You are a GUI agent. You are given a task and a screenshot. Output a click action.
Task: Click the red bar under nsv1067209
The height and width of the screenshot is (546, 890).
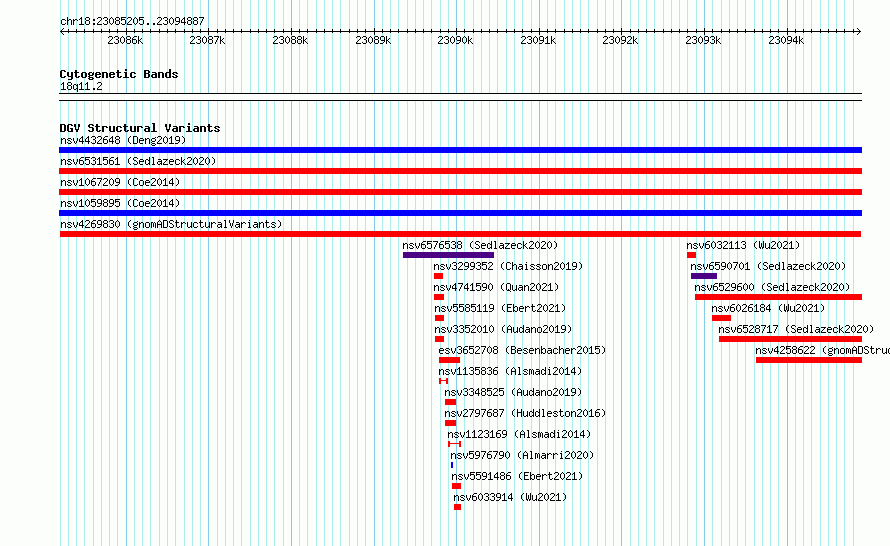pyautogui.click(x=460, y=192)
